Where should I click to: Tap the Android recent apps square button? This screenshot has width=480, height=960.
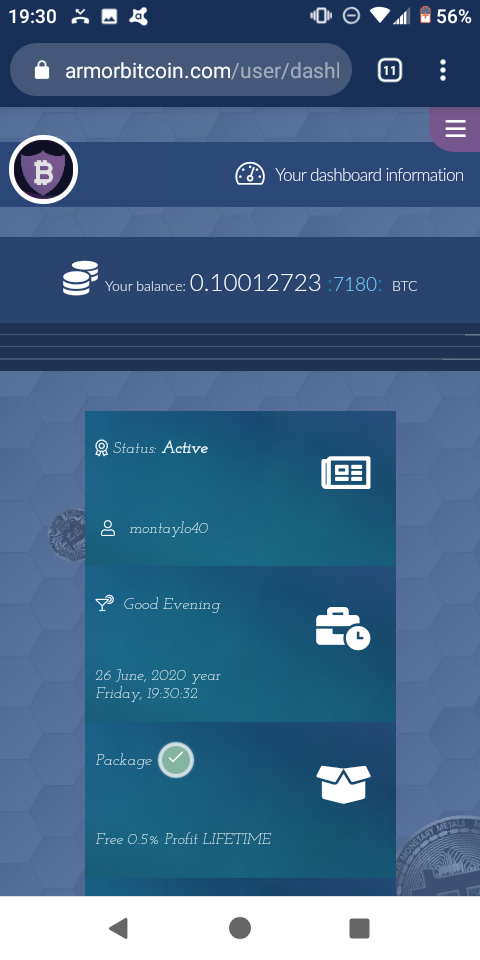[x=359, y=928]
